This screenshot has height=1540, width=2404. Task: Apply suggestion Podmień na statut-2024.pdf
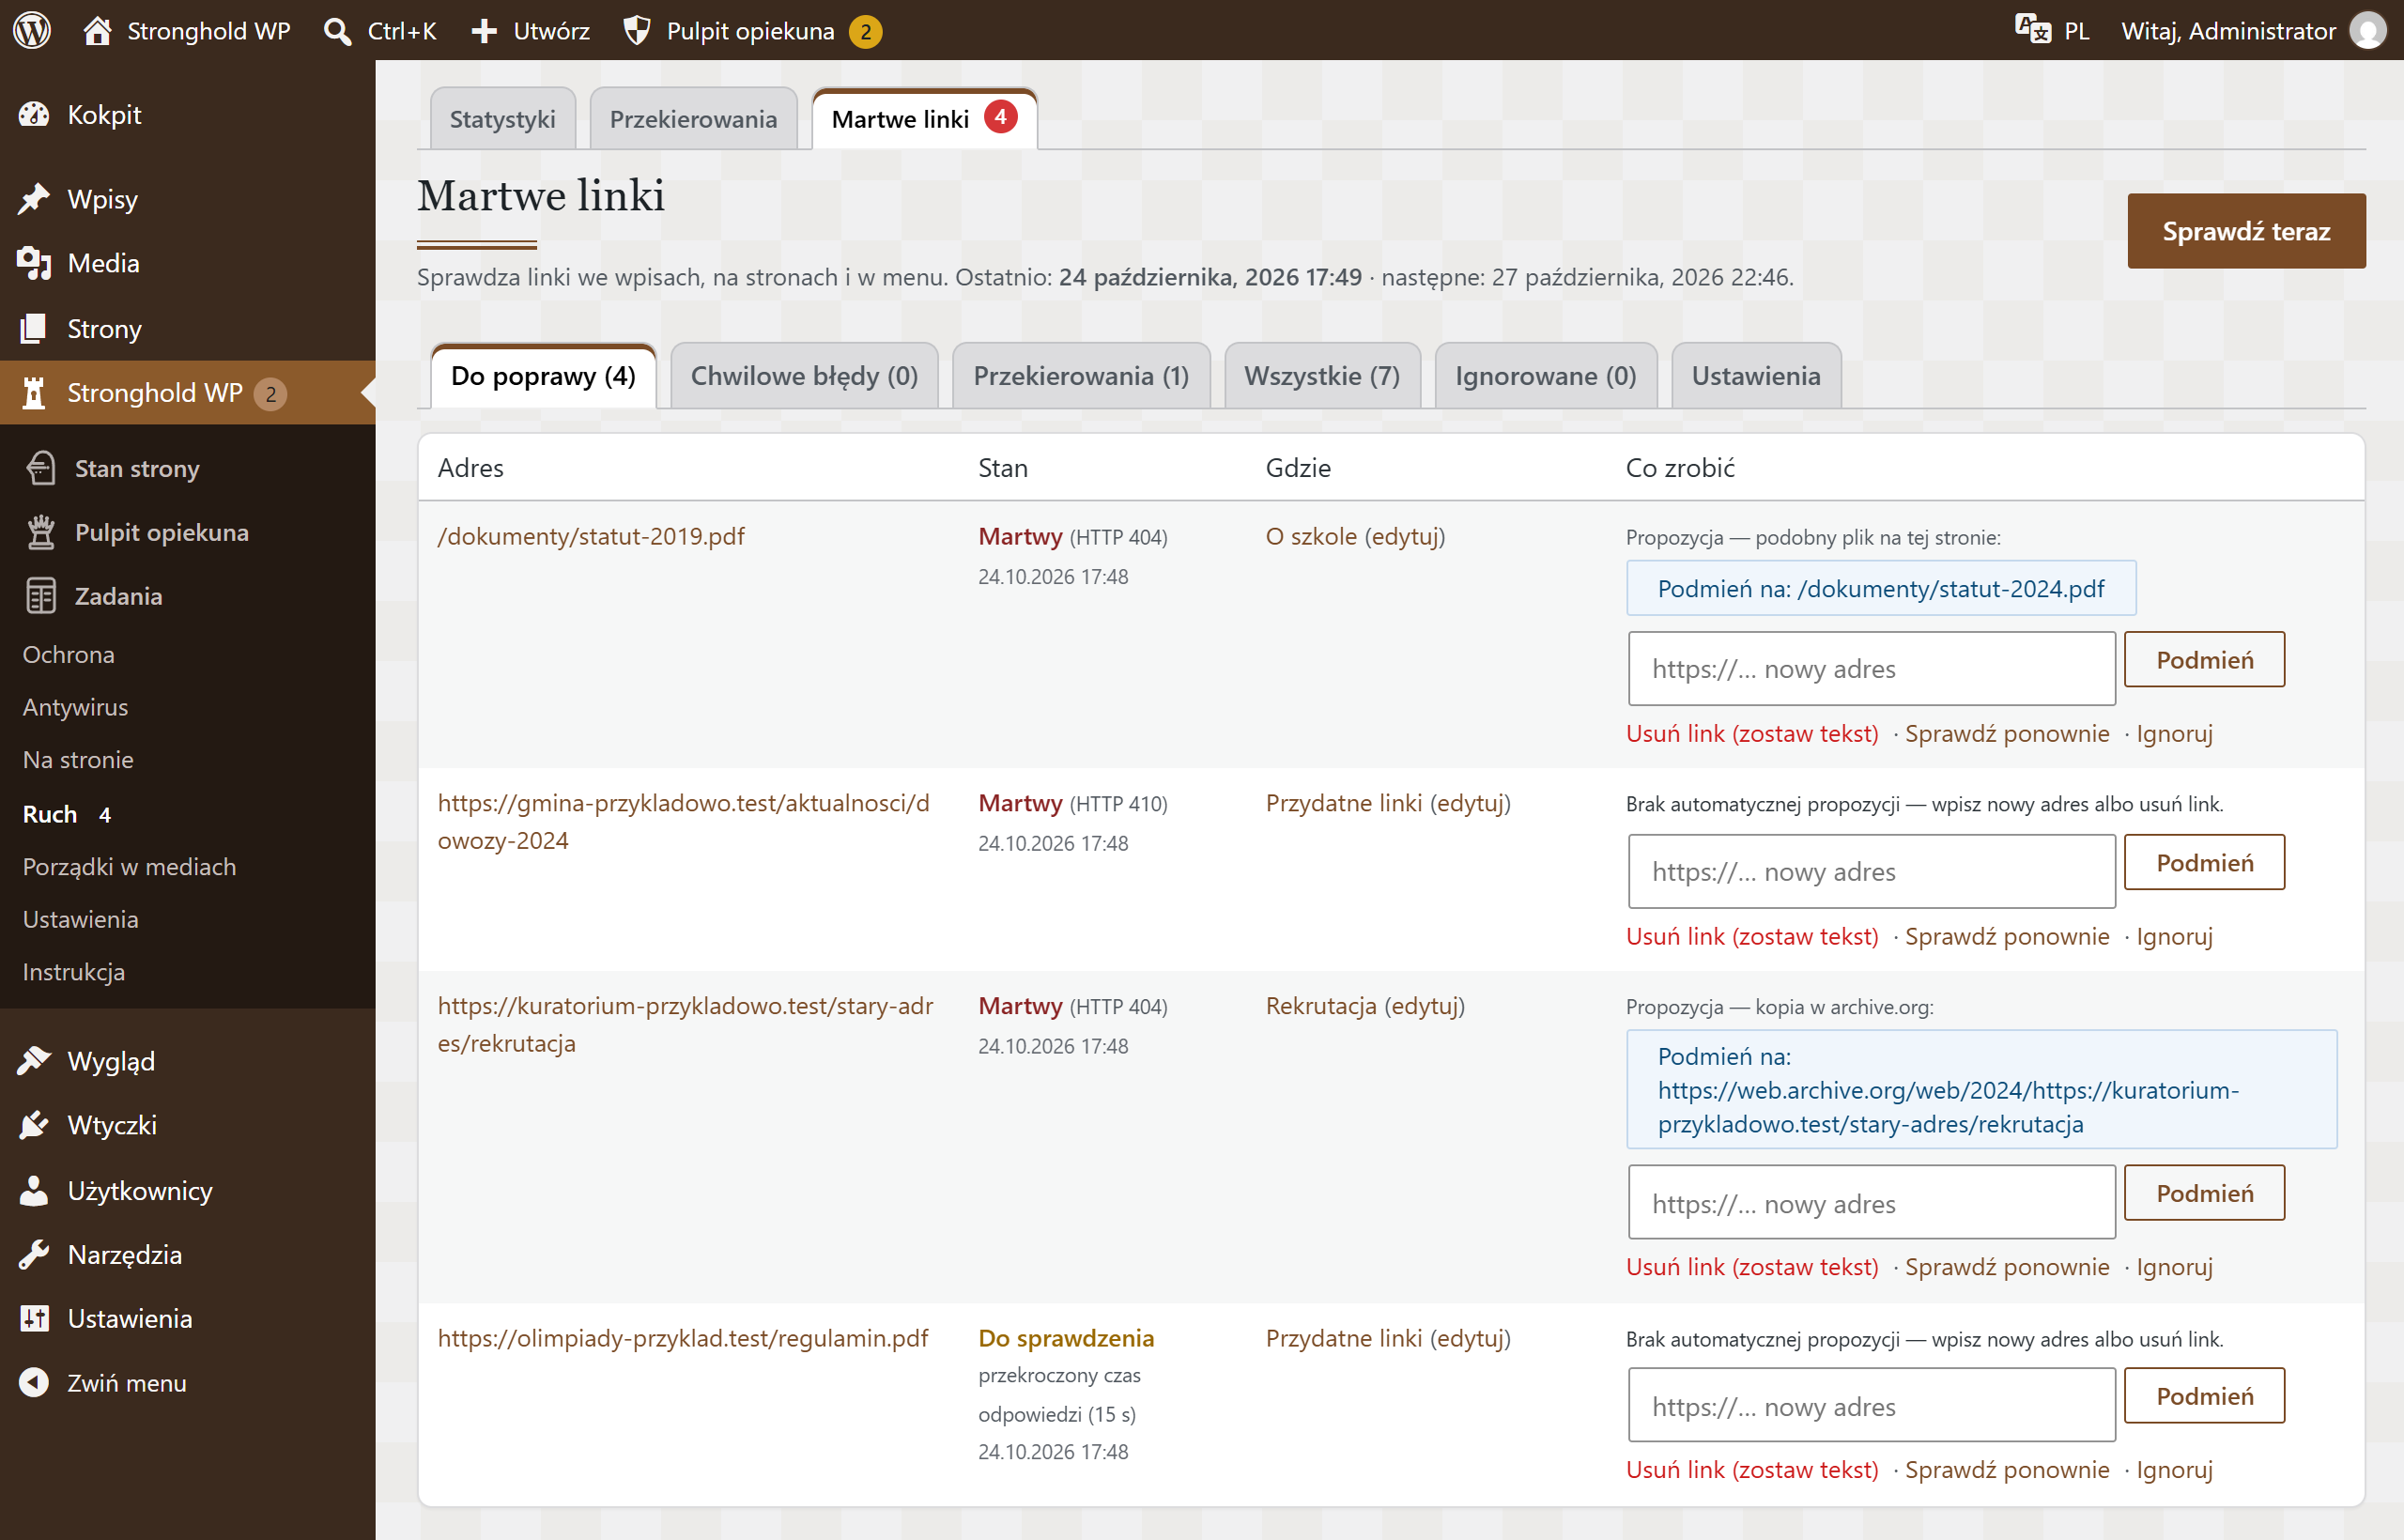pos(1881,588)
